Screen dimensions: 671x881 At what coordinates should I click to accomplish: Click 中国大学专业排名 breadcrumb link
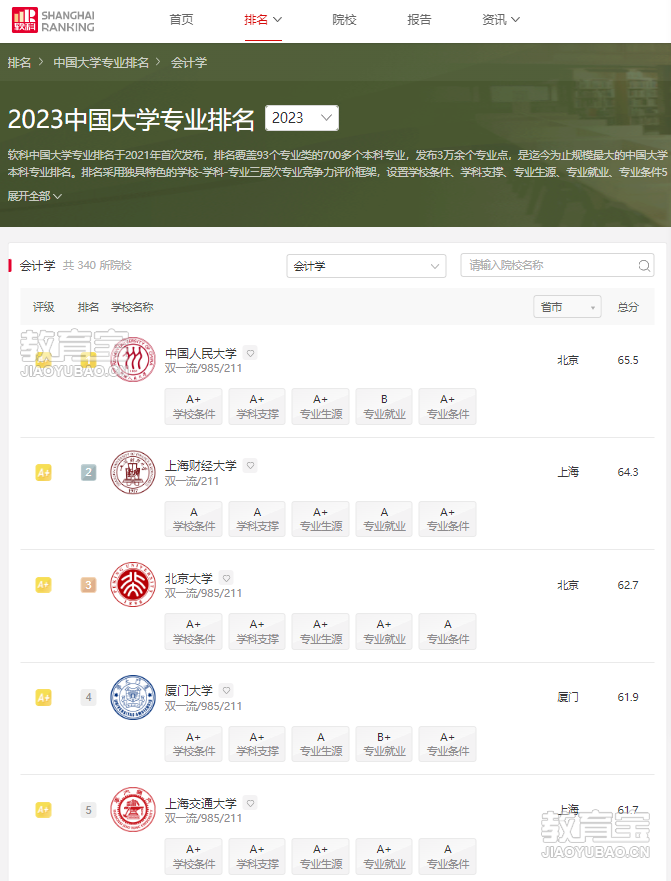click(101, 62)
